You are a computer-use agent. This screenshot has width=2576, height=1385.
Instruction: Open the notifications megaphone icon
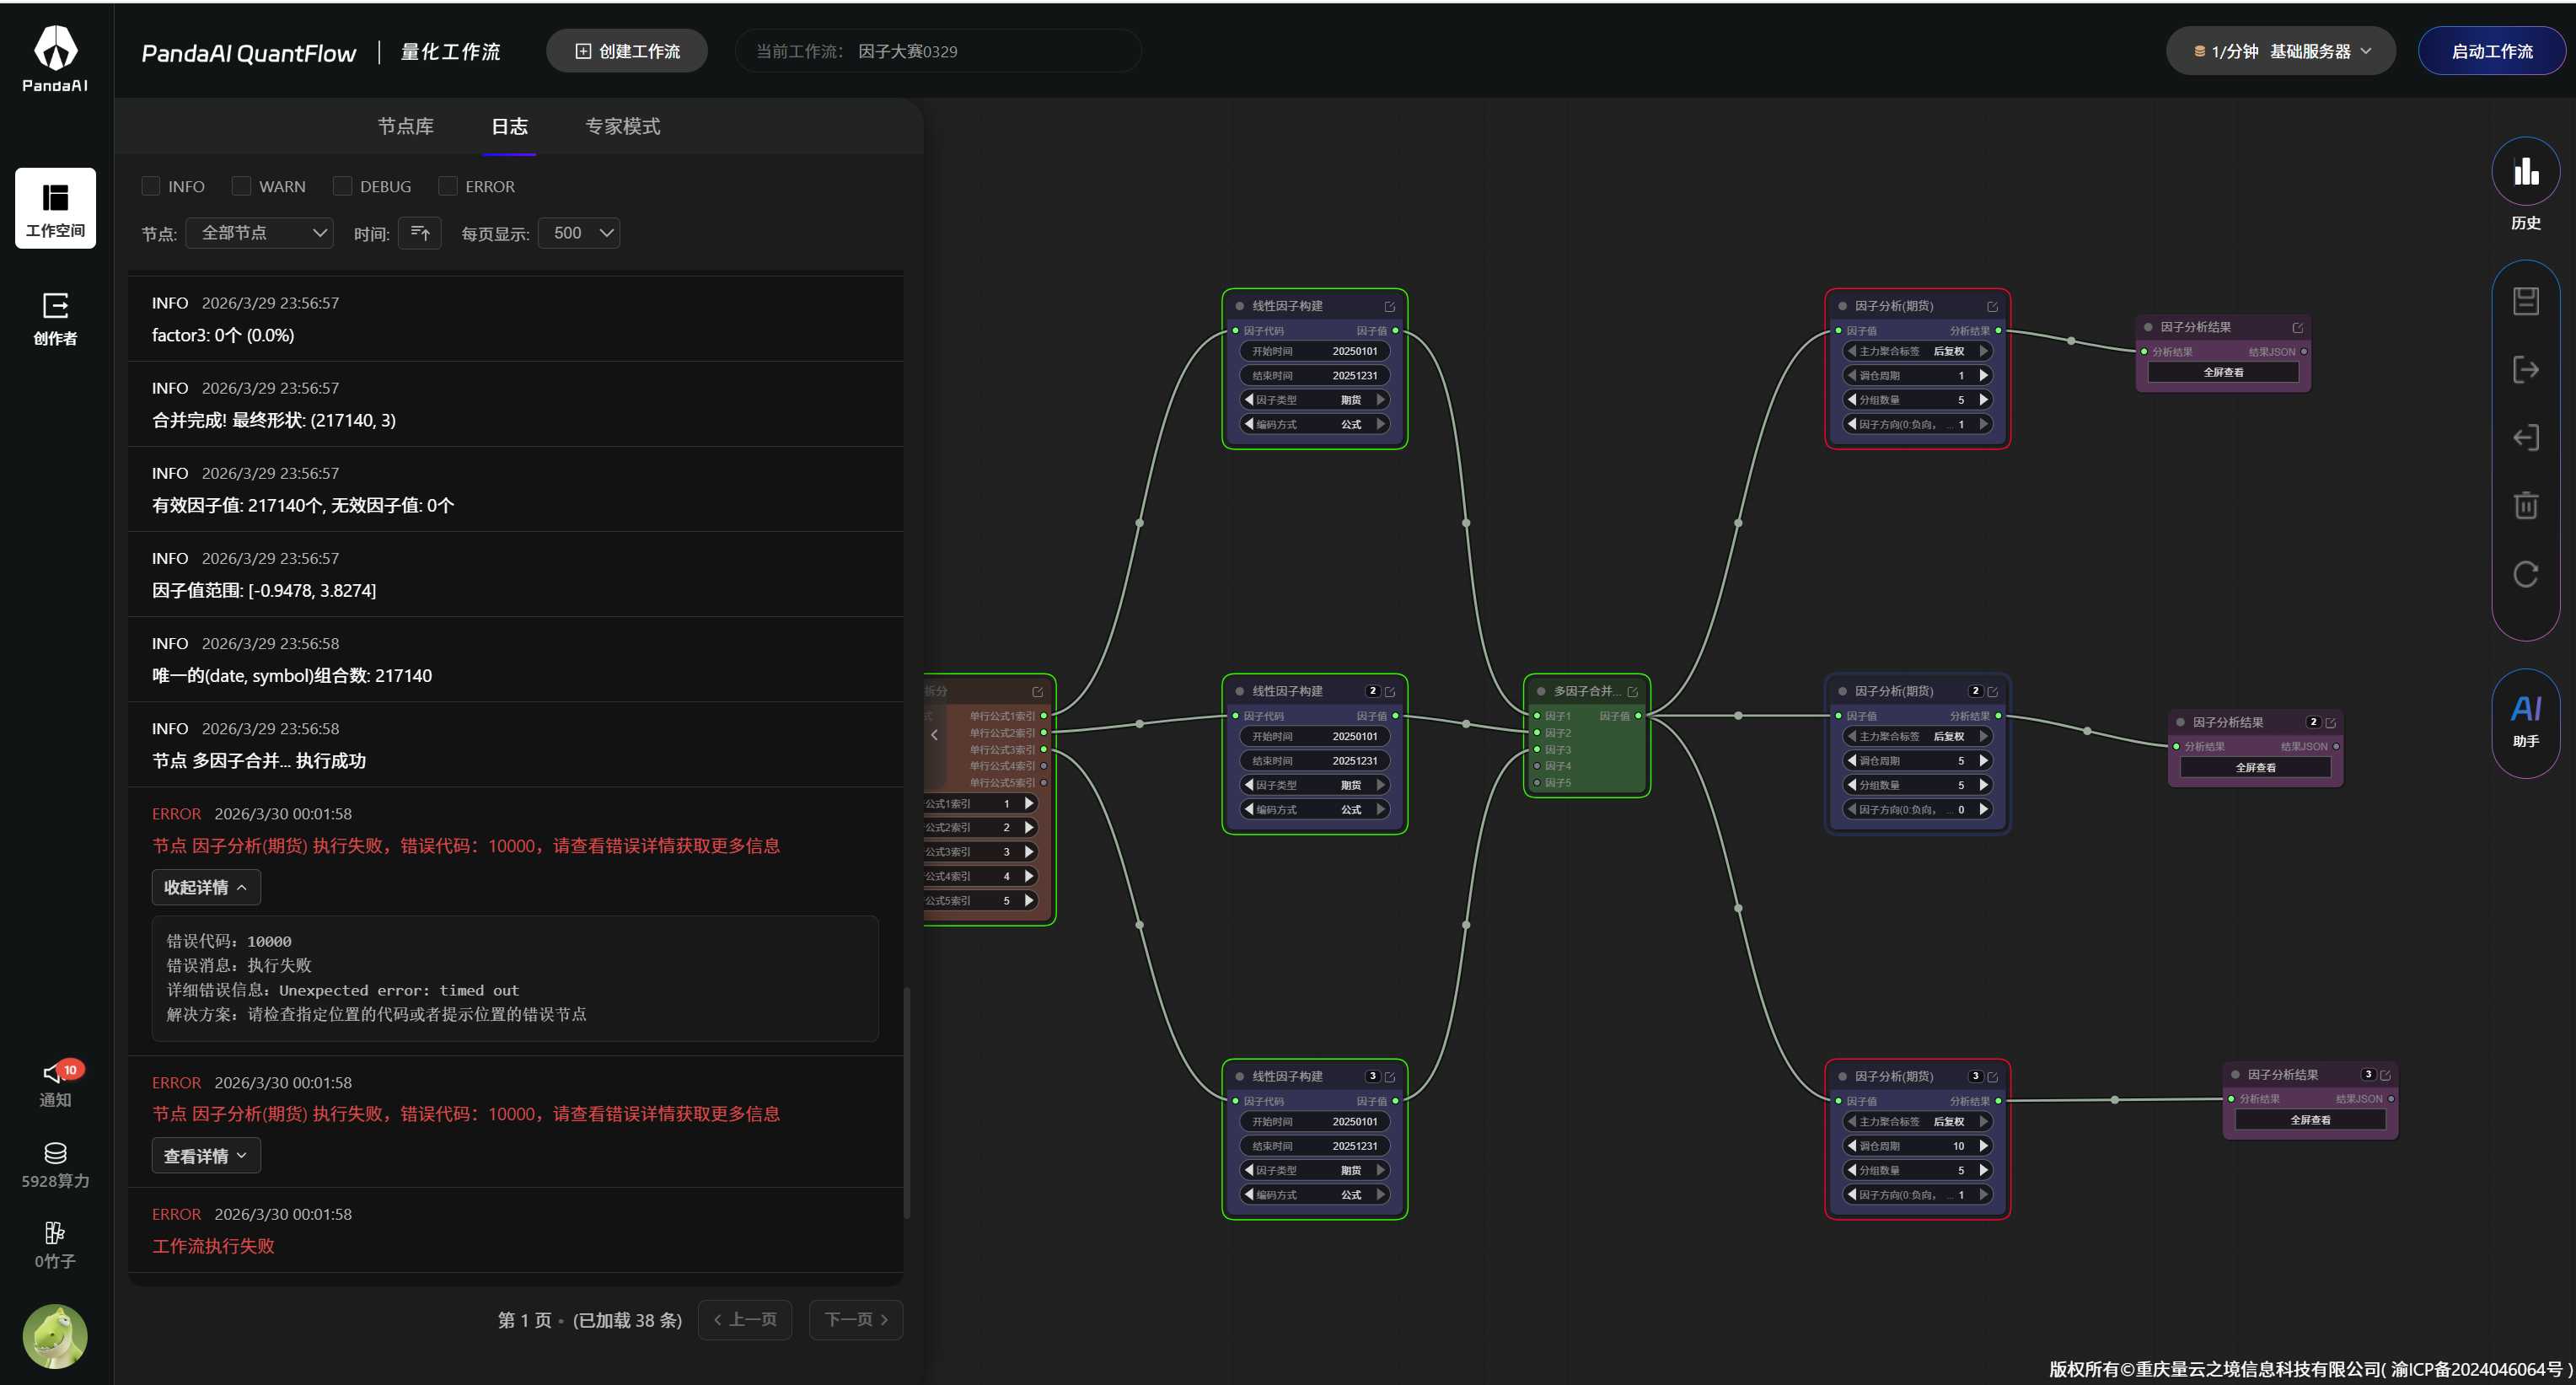(55, 1074)
